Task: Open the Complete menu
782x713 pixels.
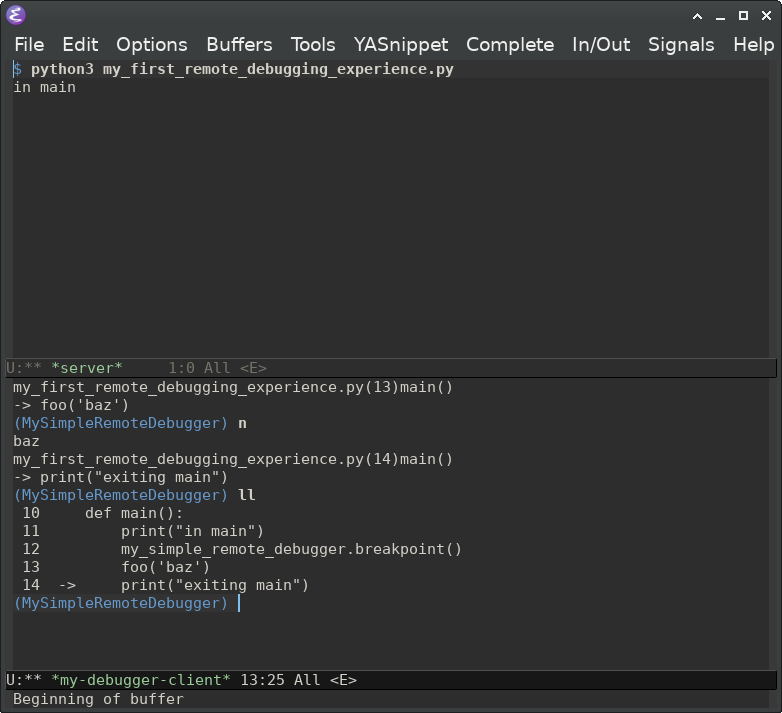Action: (x=510, y=45)
